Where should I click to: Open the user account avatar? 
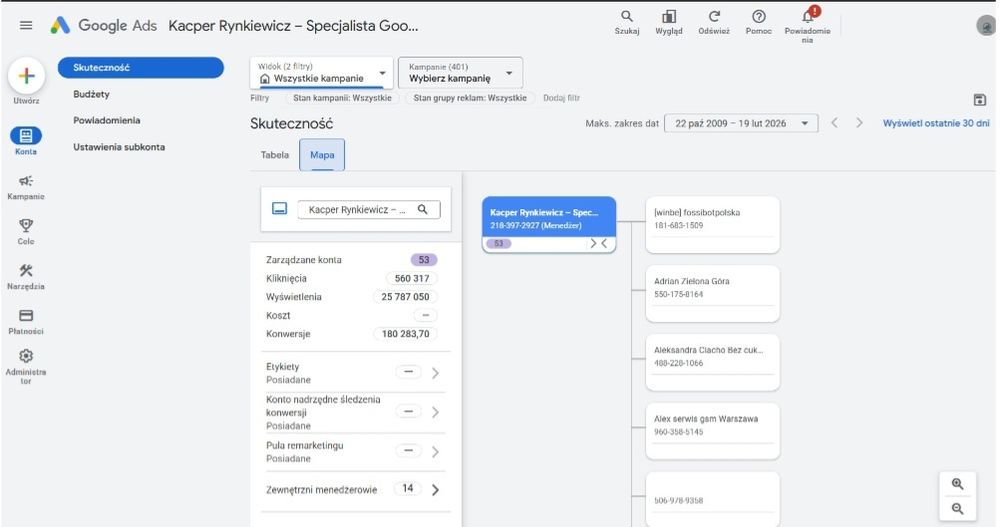coord(986,26)
